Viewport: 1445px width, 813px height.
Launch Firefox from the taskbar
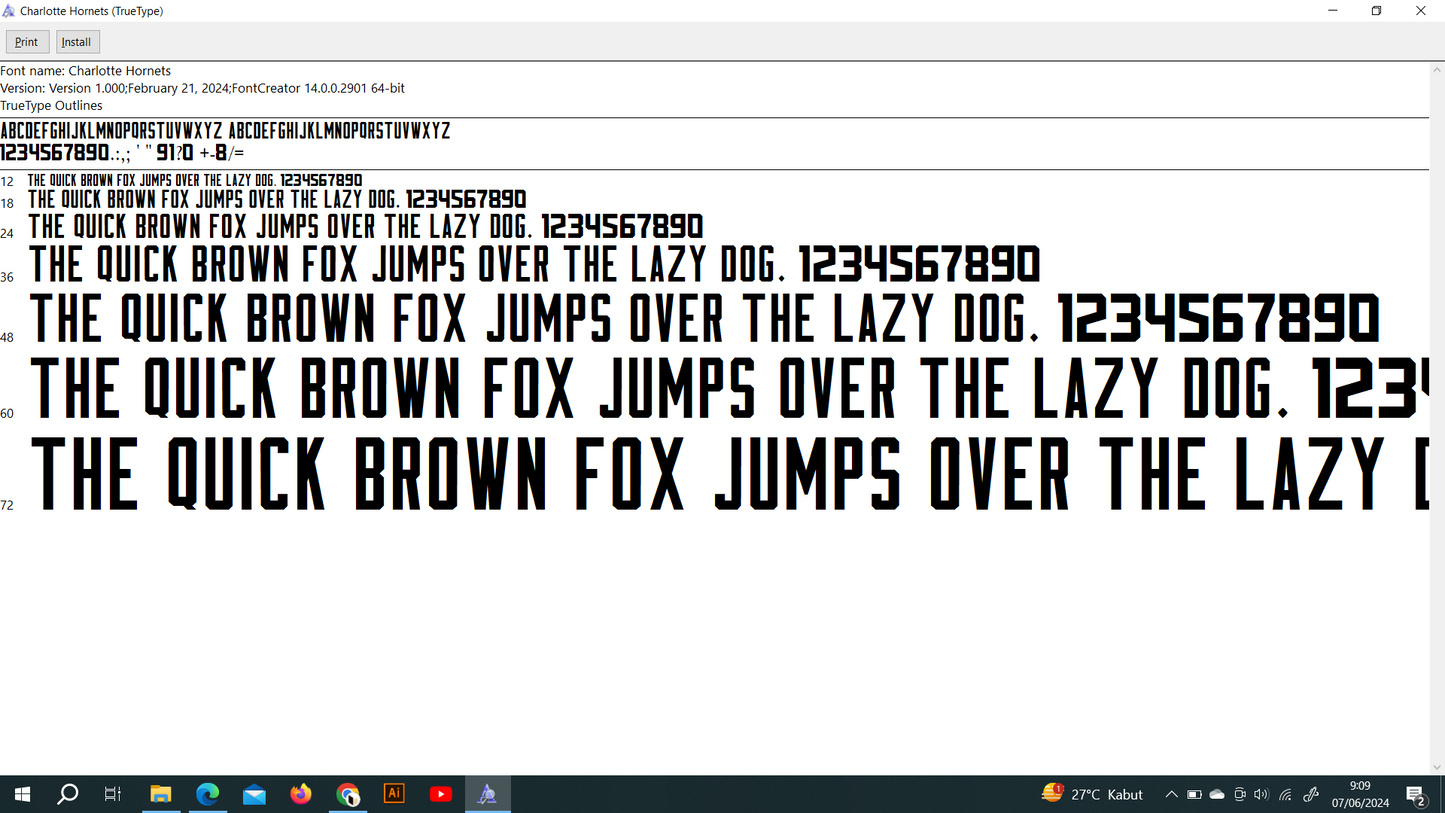(x=301, y=794)
